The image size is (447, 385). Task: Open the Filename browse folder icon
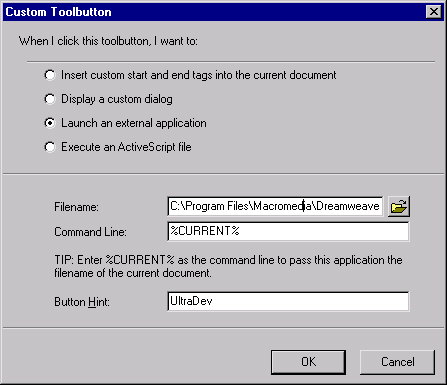pyautogui.click(x=399, y=207)
